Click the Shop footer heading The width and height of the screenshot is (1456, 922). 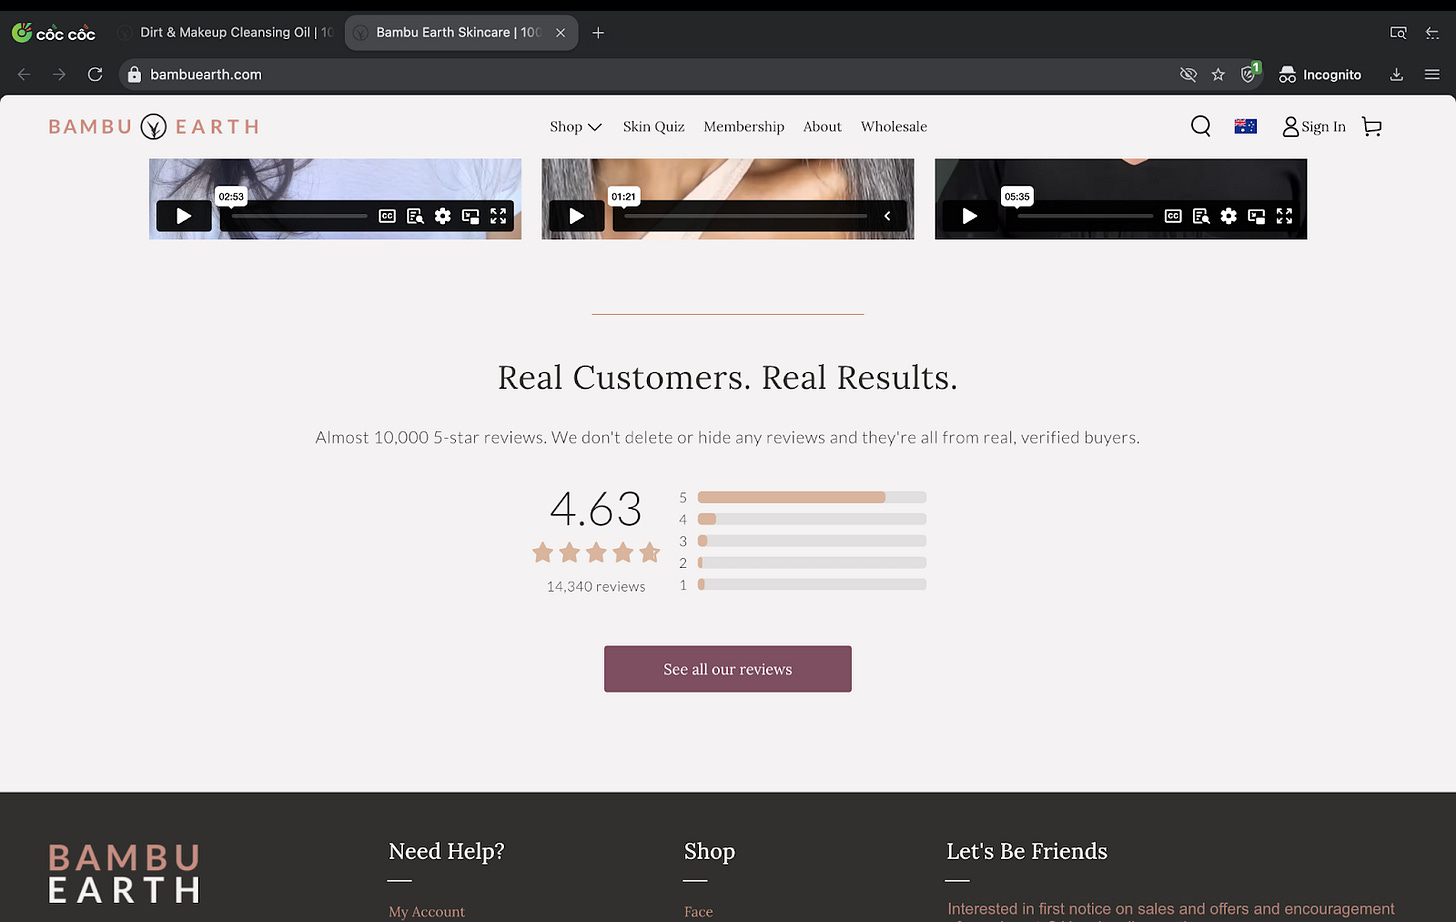[x=709, y=851]
